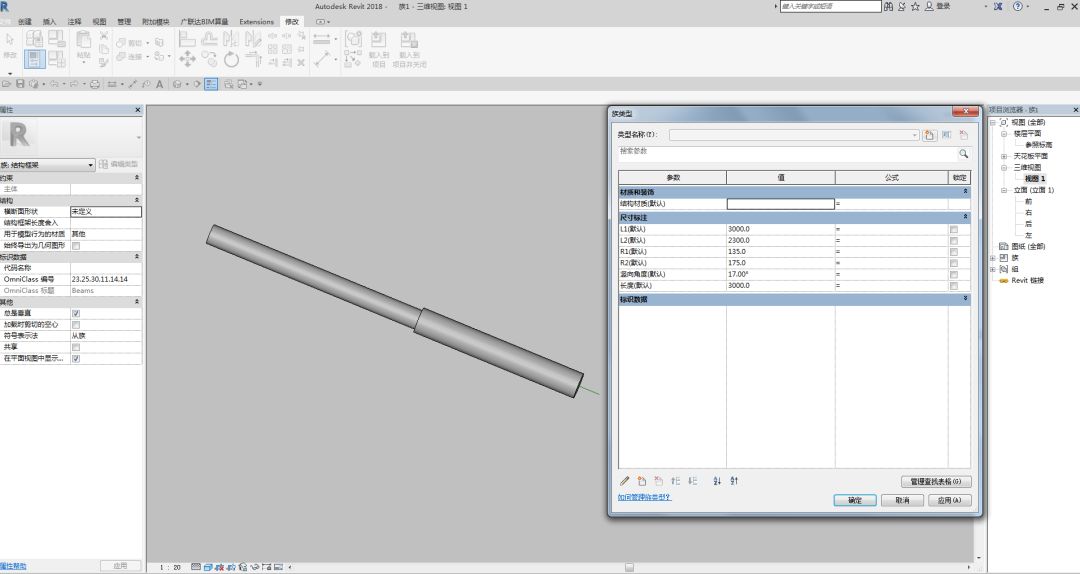Viewport: 1080px width, 574px height.
Task: Click the 应用(A) button in dialog
Action: coord(949,500)
